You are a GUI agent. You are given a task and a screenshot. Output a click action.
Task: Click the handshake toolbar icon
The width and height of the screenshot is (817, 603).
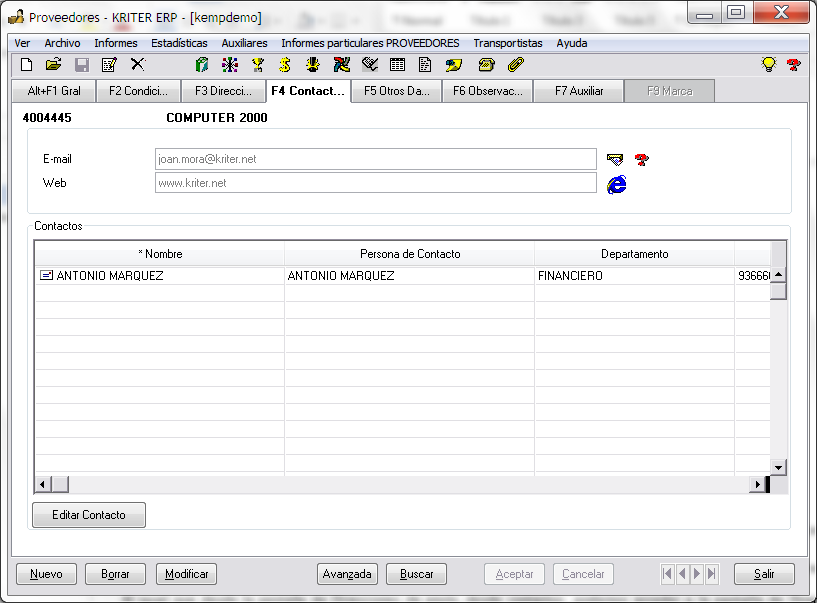pyautogui.click(x=370, y=65)
